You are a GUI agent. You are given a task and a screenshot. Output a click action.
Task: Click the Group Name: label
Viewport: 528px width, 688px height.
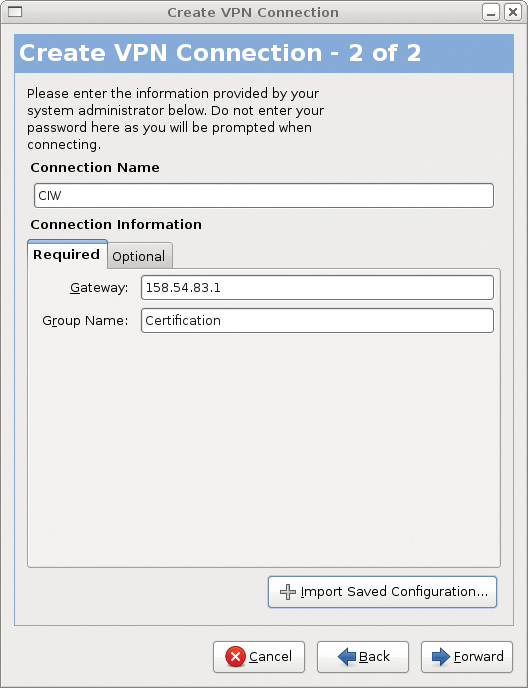(x=85, y=321)
